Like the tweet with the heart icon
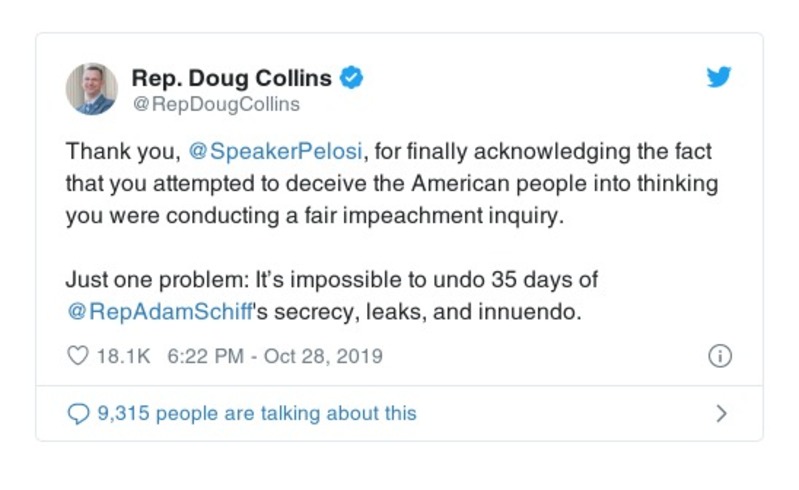799x490 pixels. click(x=78, y=356)
